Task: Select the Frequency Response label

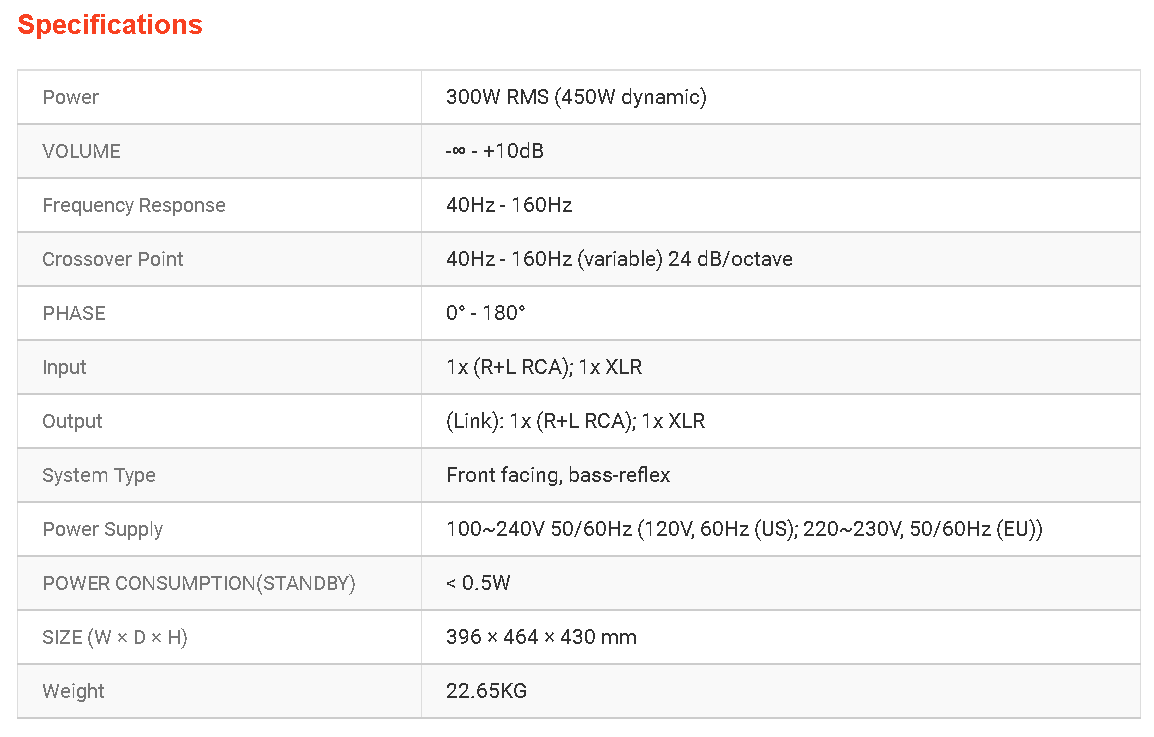Action: pos(134,205)
